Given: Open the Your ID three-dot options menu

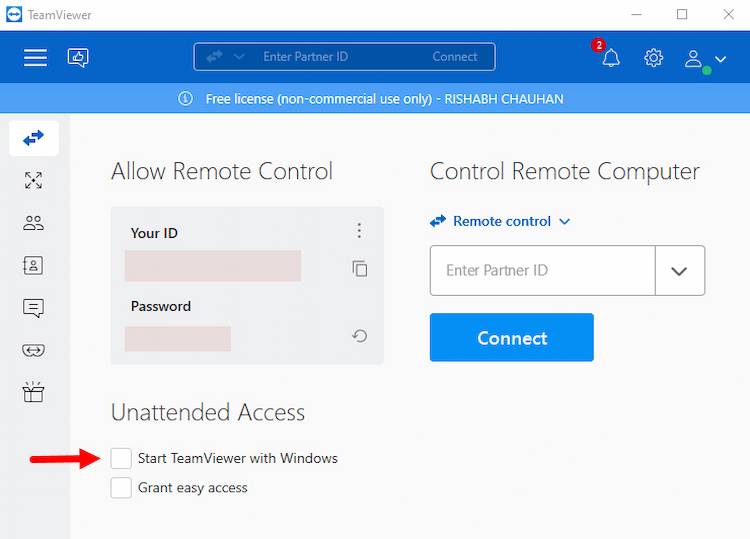Looking at the screenshot, I should point(360,231).
